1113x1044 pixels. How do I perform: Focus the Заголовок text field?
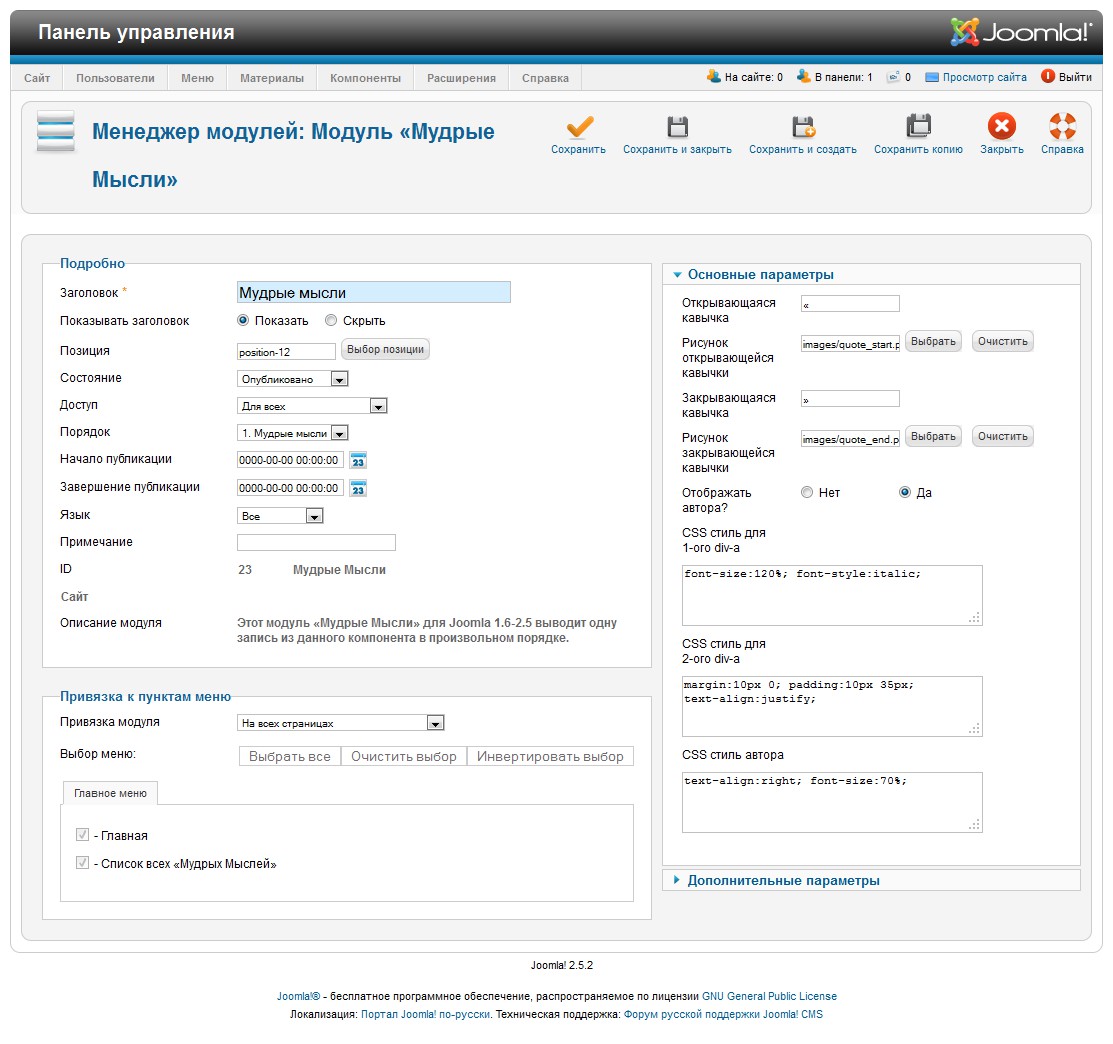(x=373, y=292)
